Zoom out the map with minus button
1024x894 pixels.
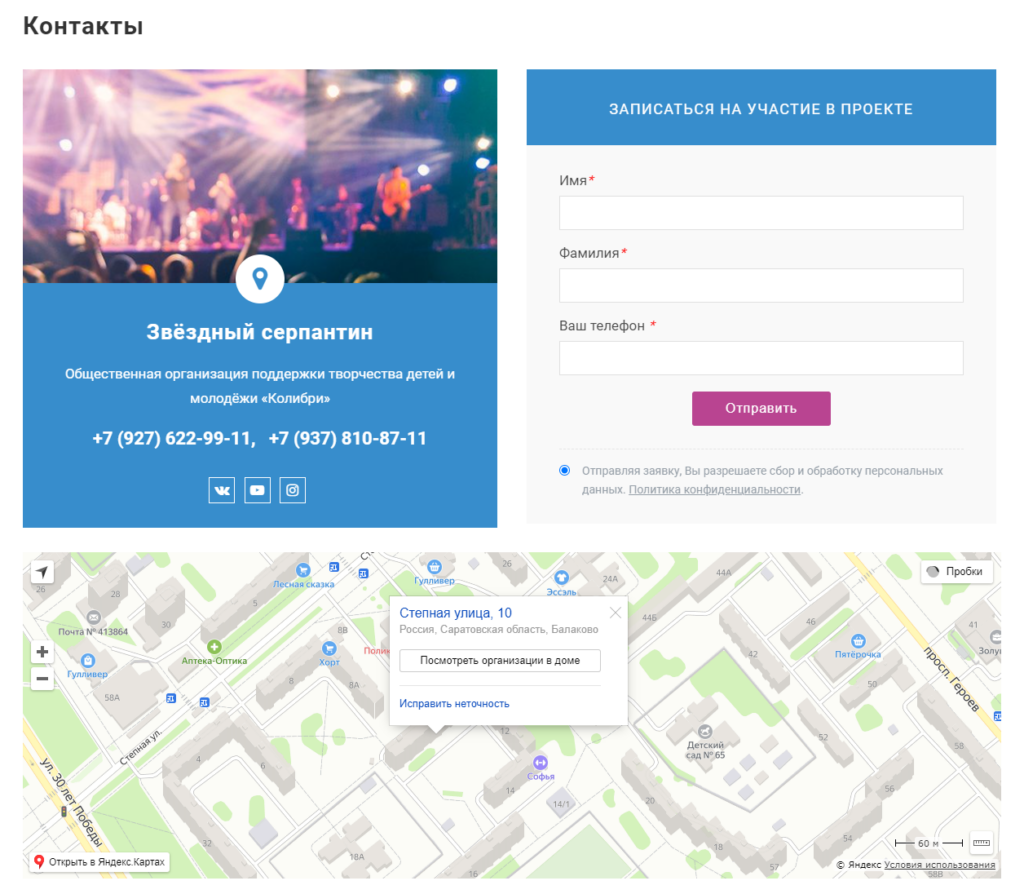coord(42,679)
